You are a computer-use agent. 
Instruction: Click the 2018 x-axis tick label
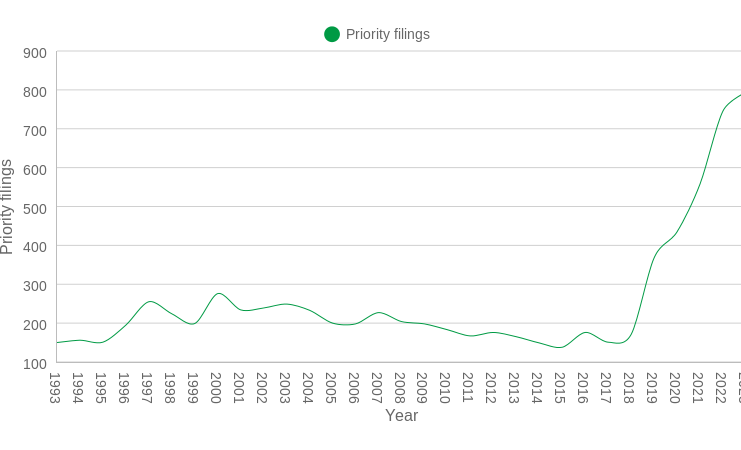tap(629, 388)
